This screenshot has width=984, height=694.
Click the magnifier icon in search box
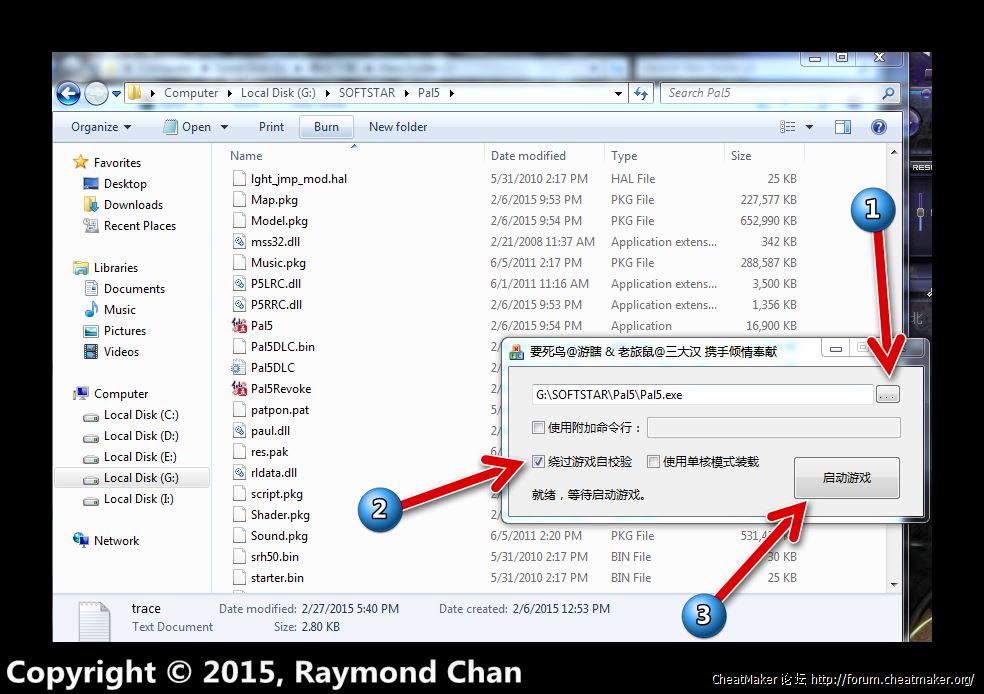tap(888, 93)
